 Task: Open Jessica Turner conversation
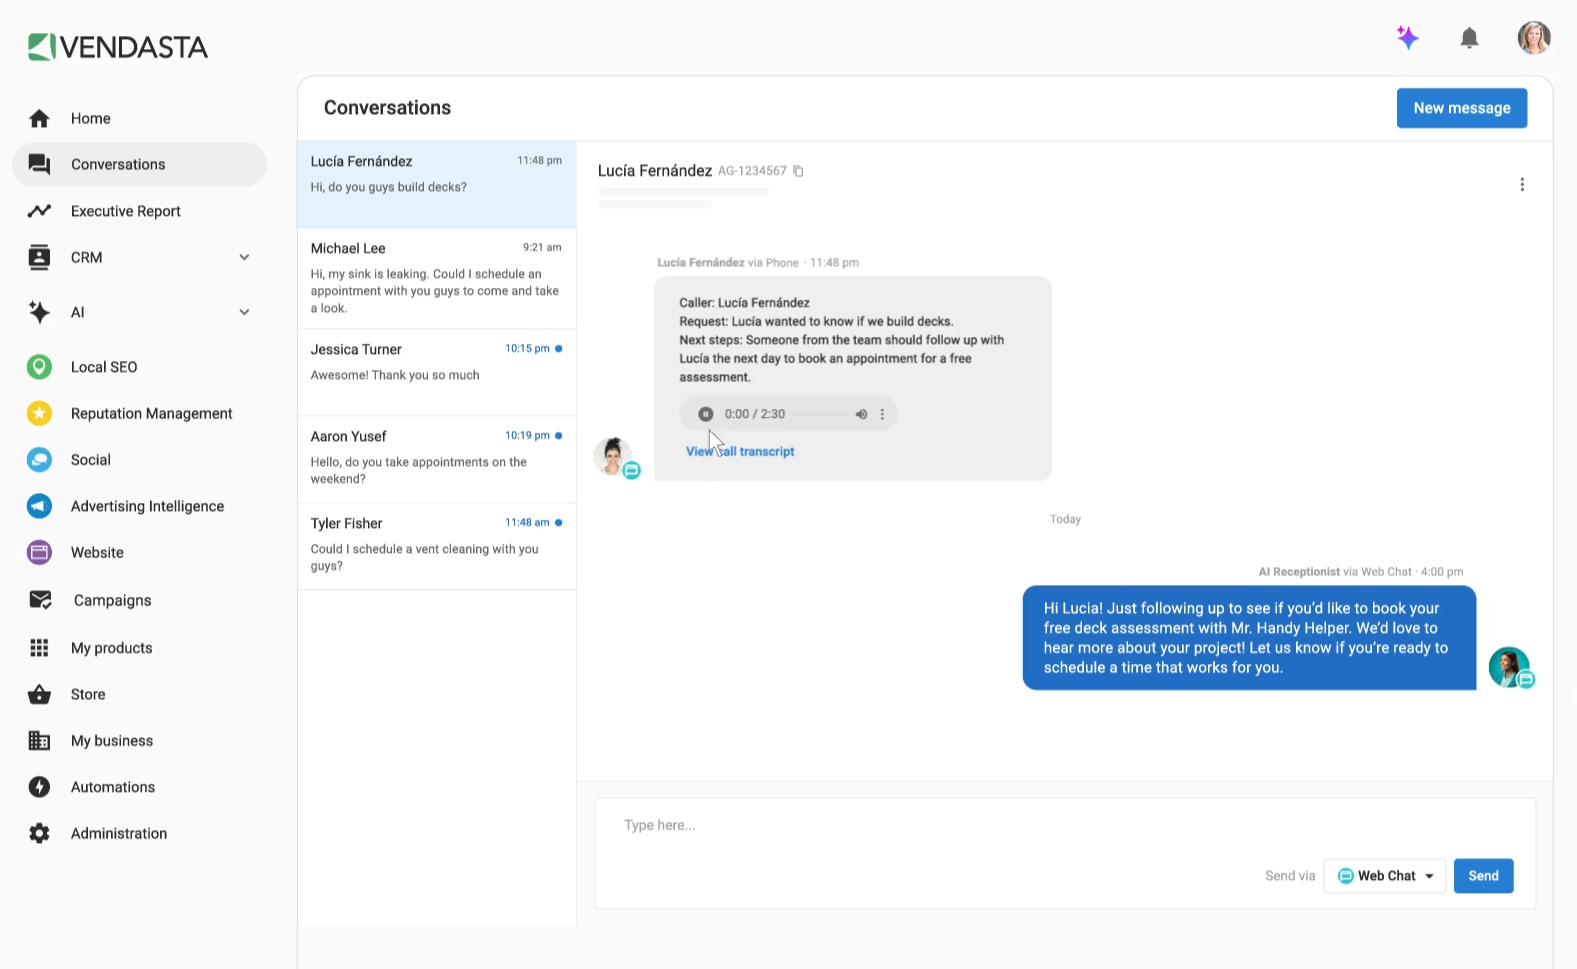437,373
